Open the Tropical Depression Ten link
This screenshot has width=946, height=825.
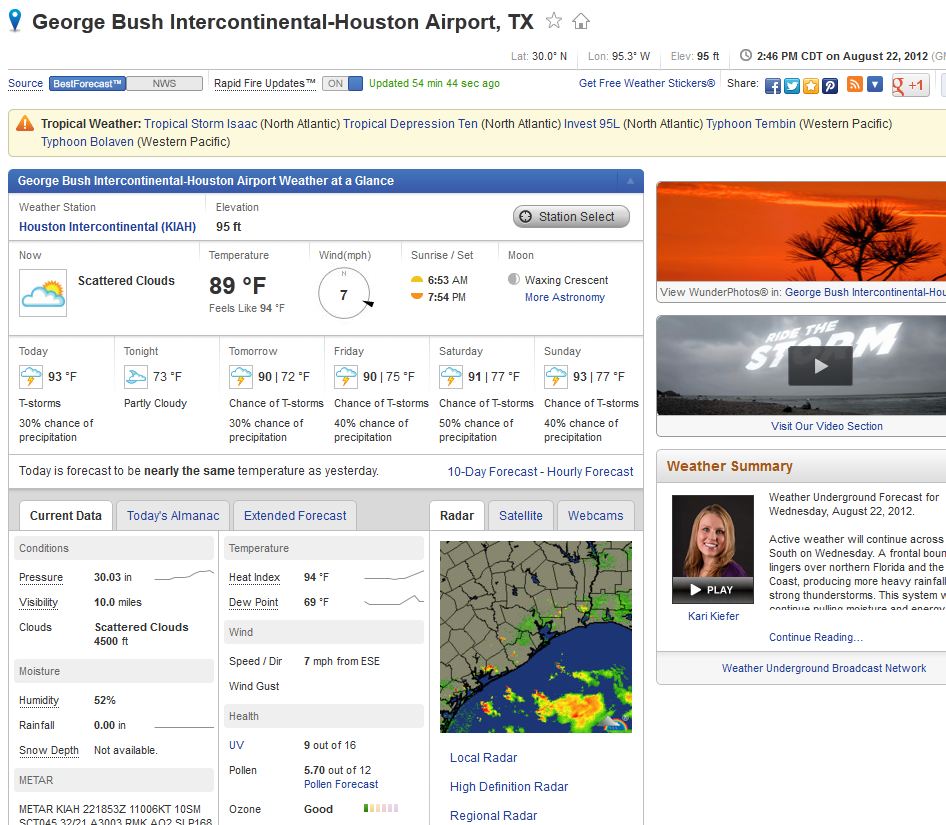tap(410, 124)
